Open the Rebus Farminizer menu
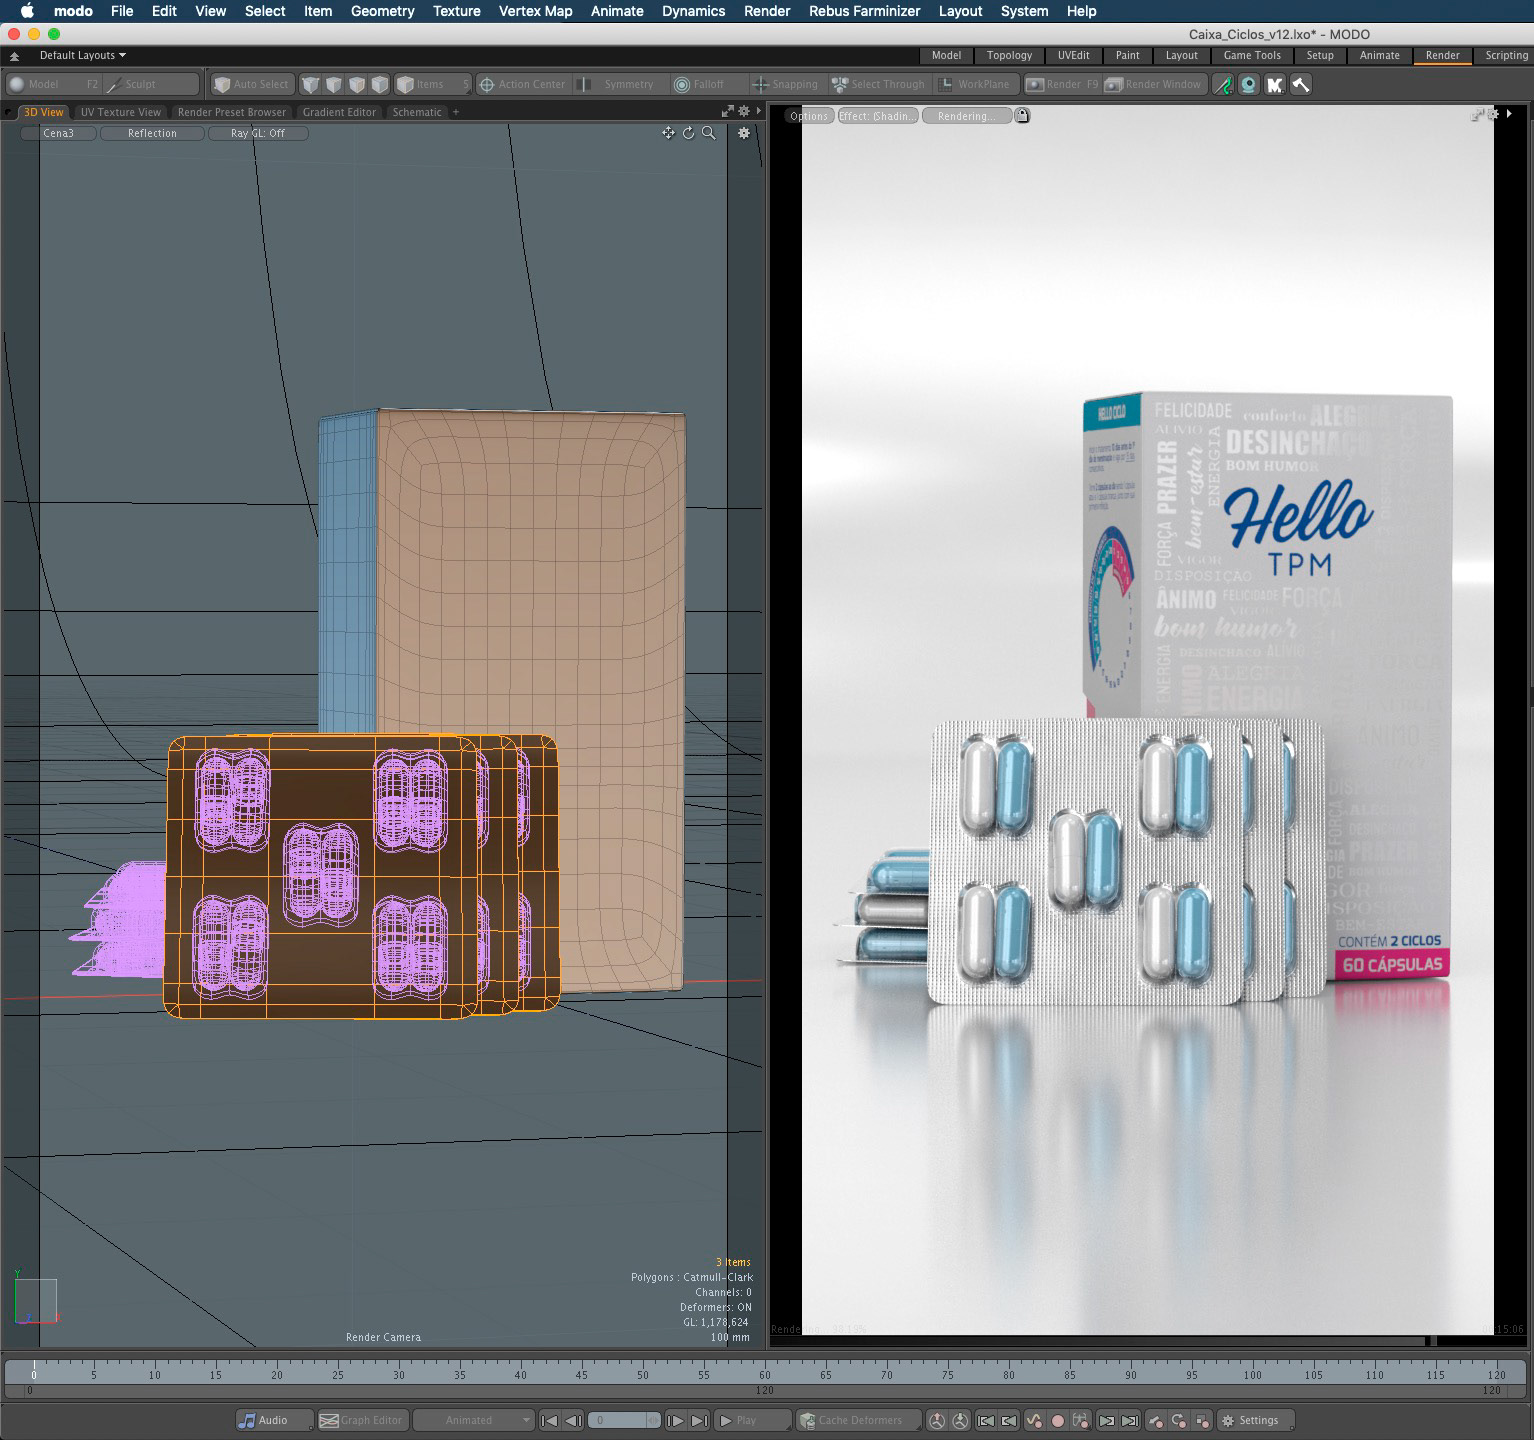1534x1440 pixels. click(864, 11)
